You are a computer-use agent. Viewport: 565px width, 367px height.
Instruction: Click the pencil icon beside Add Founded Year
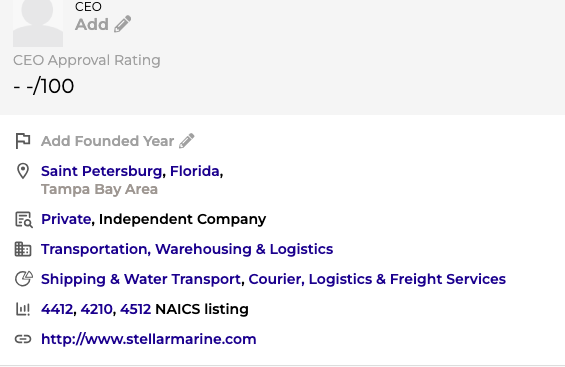point(187,141)
